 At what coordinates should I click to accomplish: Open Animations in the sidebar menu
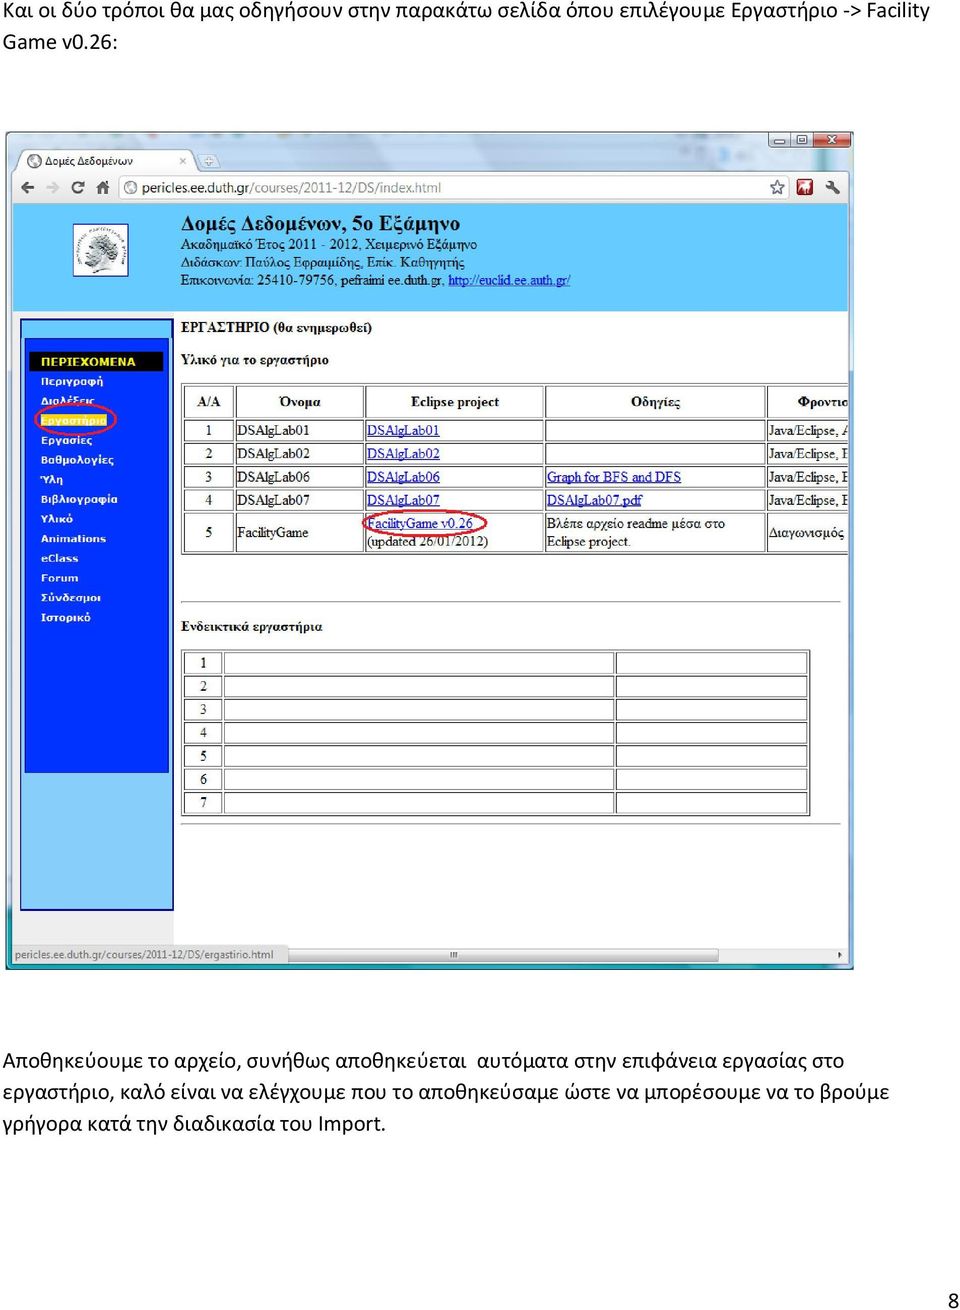pyautogui.click(x=73, y=538)
